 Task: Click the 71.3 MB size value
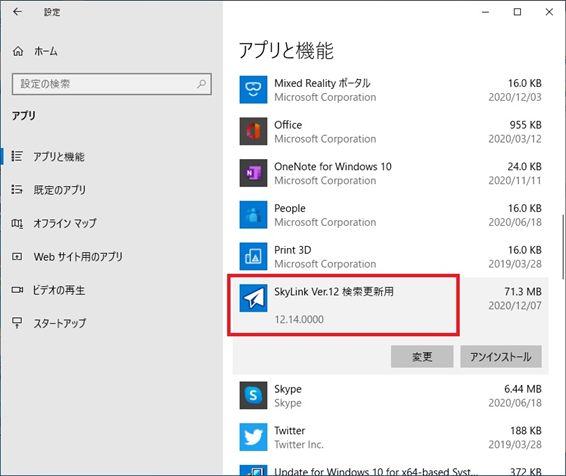click(x=523, y=292)
